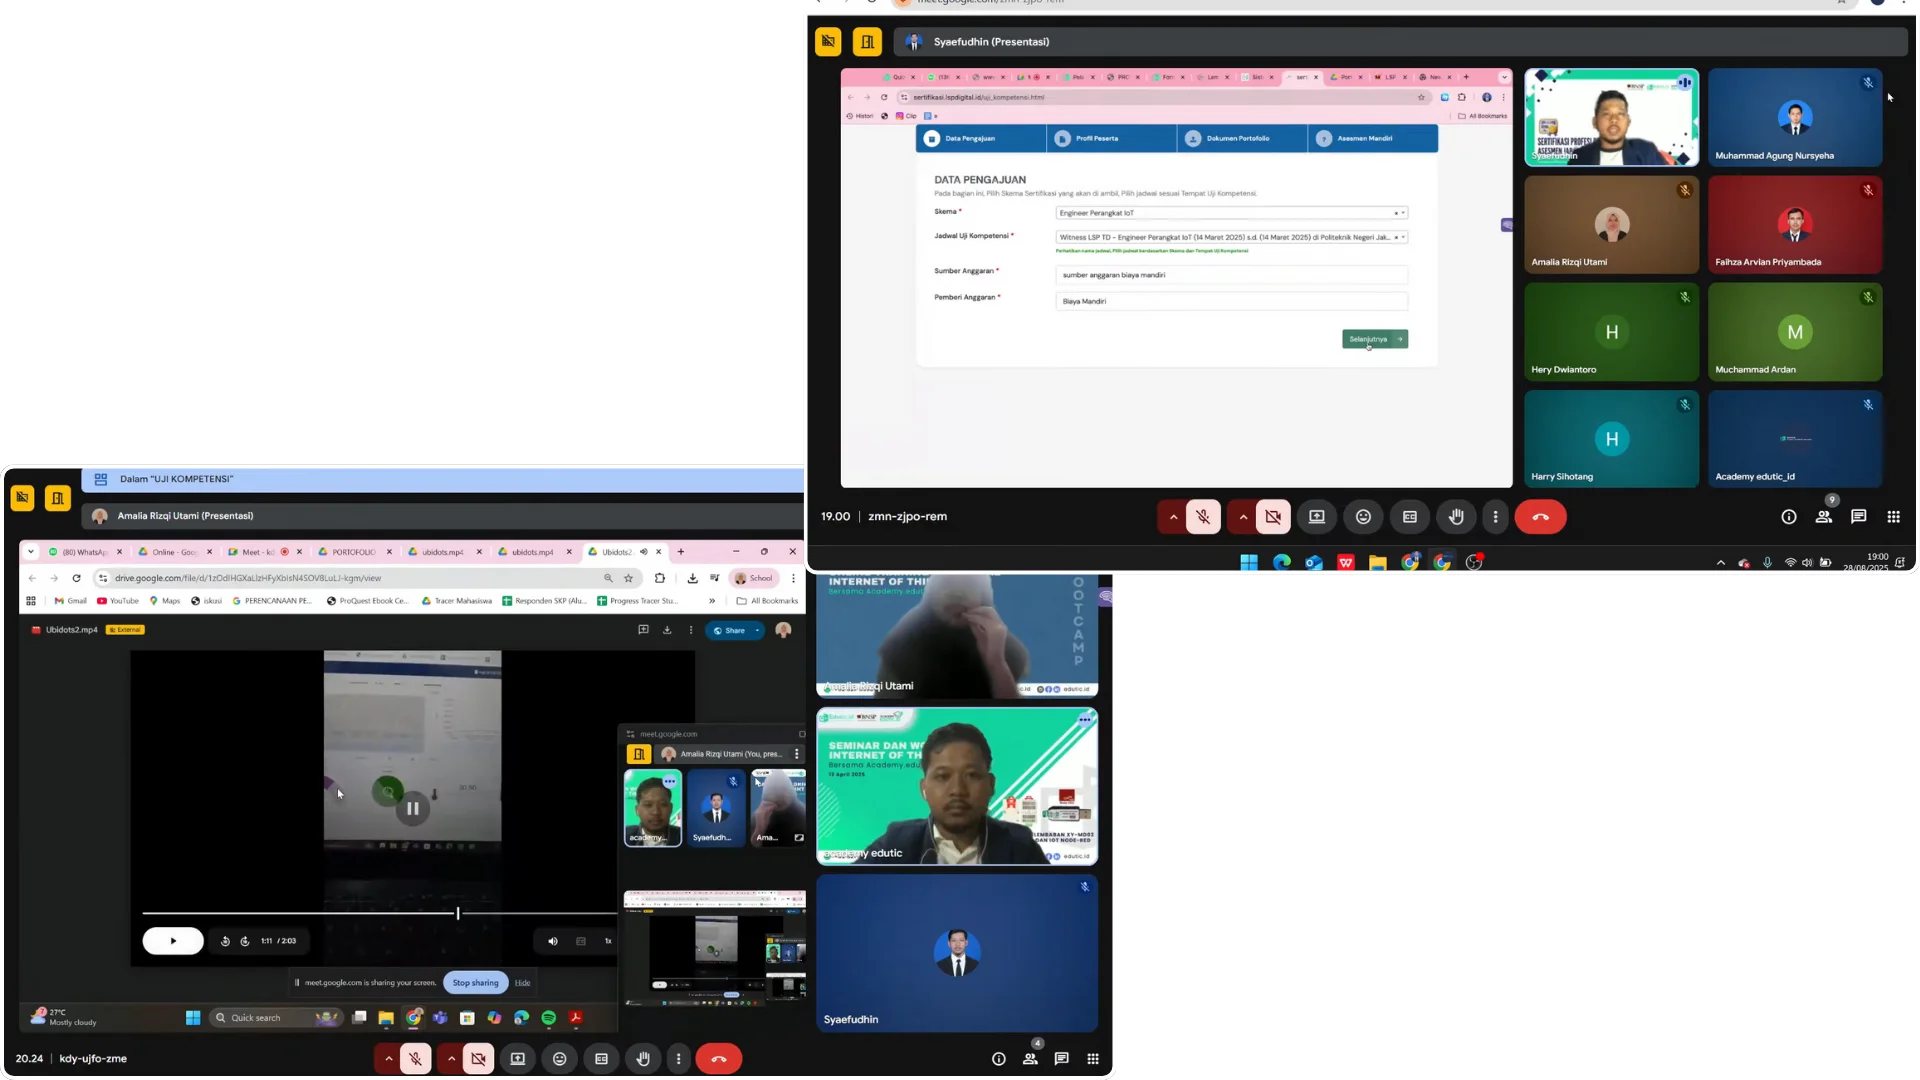Viewport: 1920px width, 1080px height.
Task: Click present screen icon in zmn-zjpo-rem meeting
Action: point(1317,517)
